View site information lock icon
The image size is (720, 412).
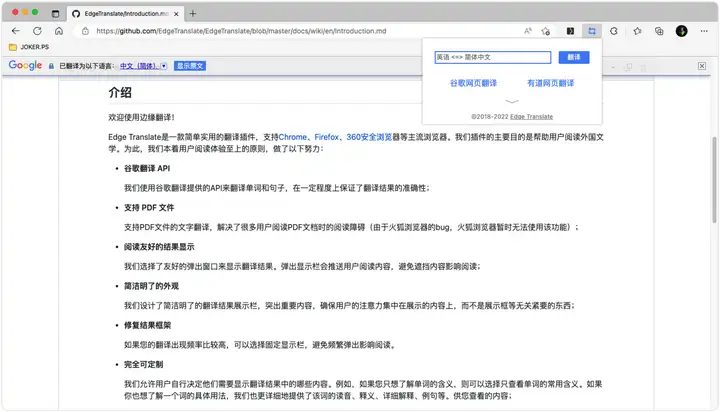point(85,31)
